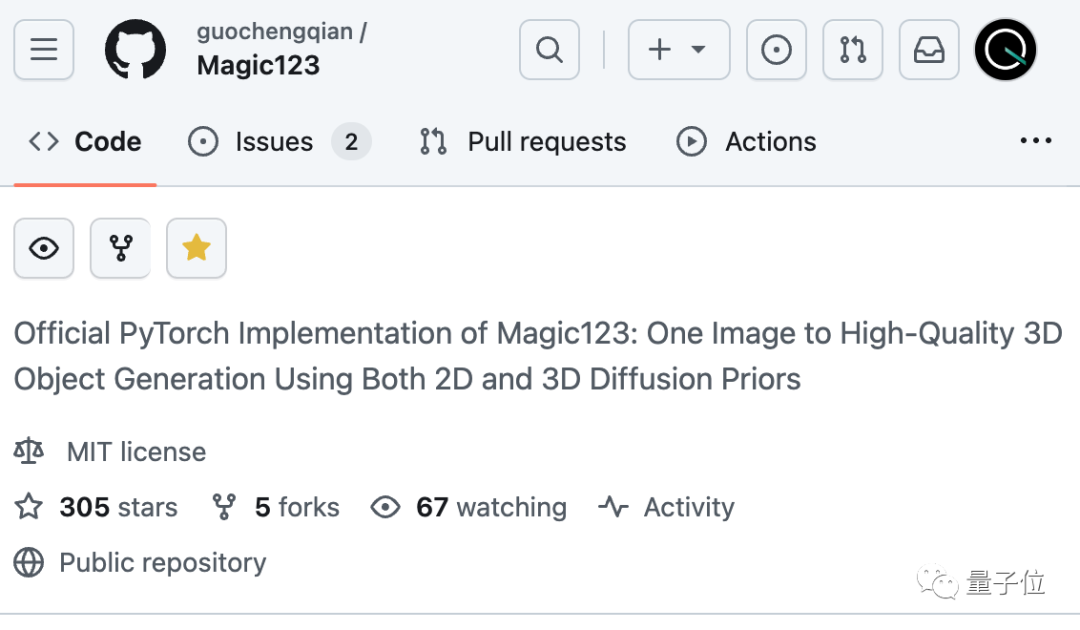The height and width of the screenshot is (630, 1080).
Task: Open the search button
Action: click(x=549, y=49)
